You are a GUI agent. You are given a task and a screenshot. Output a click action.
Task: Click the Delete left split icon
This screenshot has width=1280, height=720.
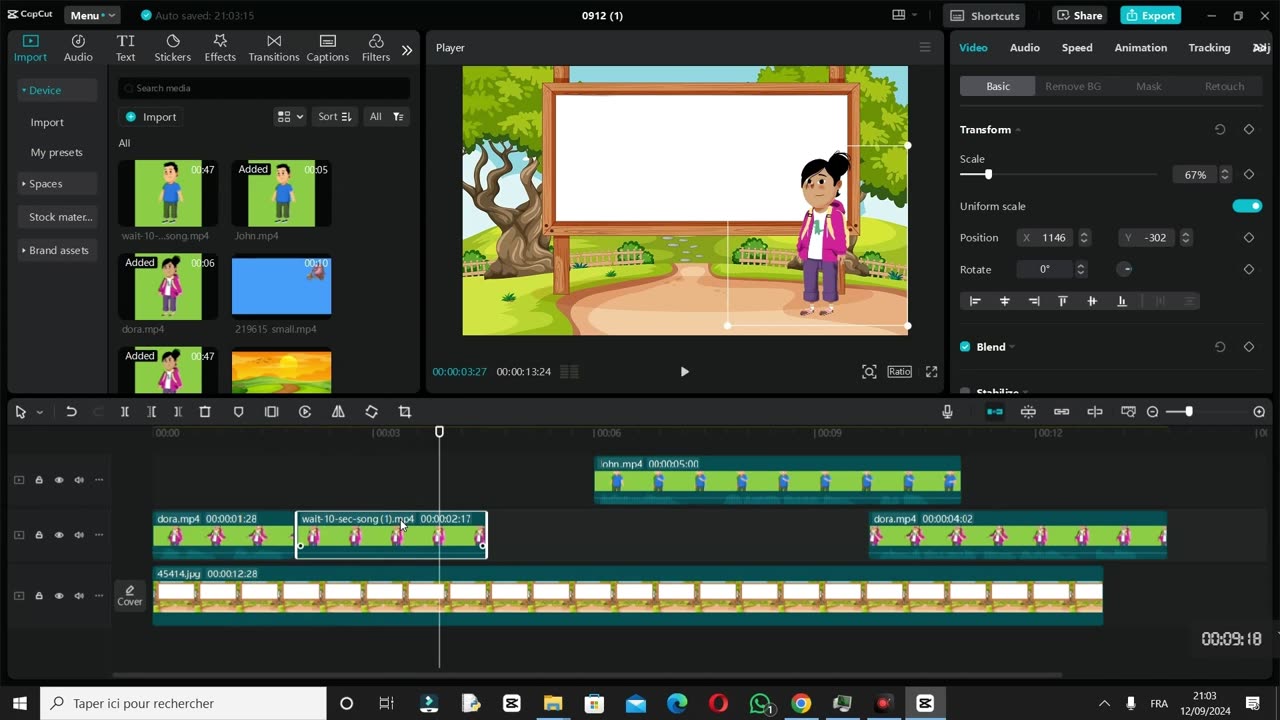[152, 412]
